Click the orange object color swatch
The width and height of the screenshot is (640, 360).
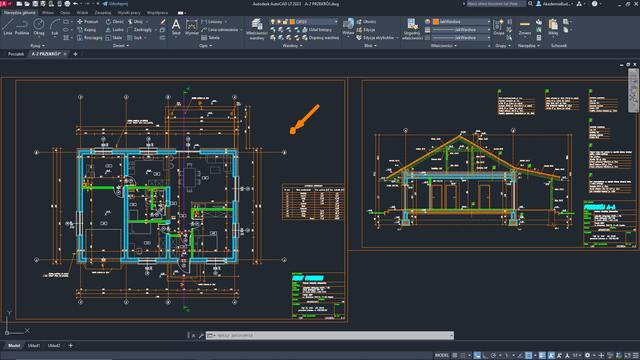pyautogui.click(x=436, y=22)
